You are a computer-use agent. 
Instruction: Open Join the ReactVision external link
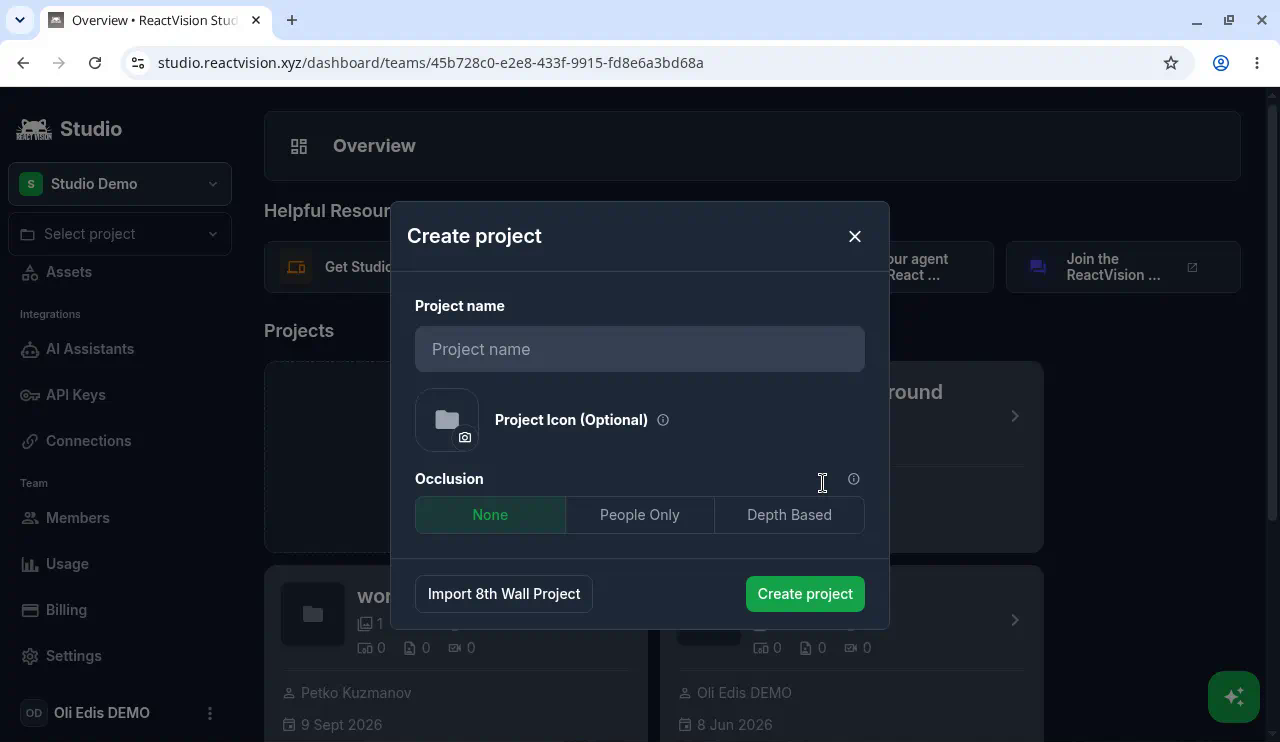(1123, 267)
